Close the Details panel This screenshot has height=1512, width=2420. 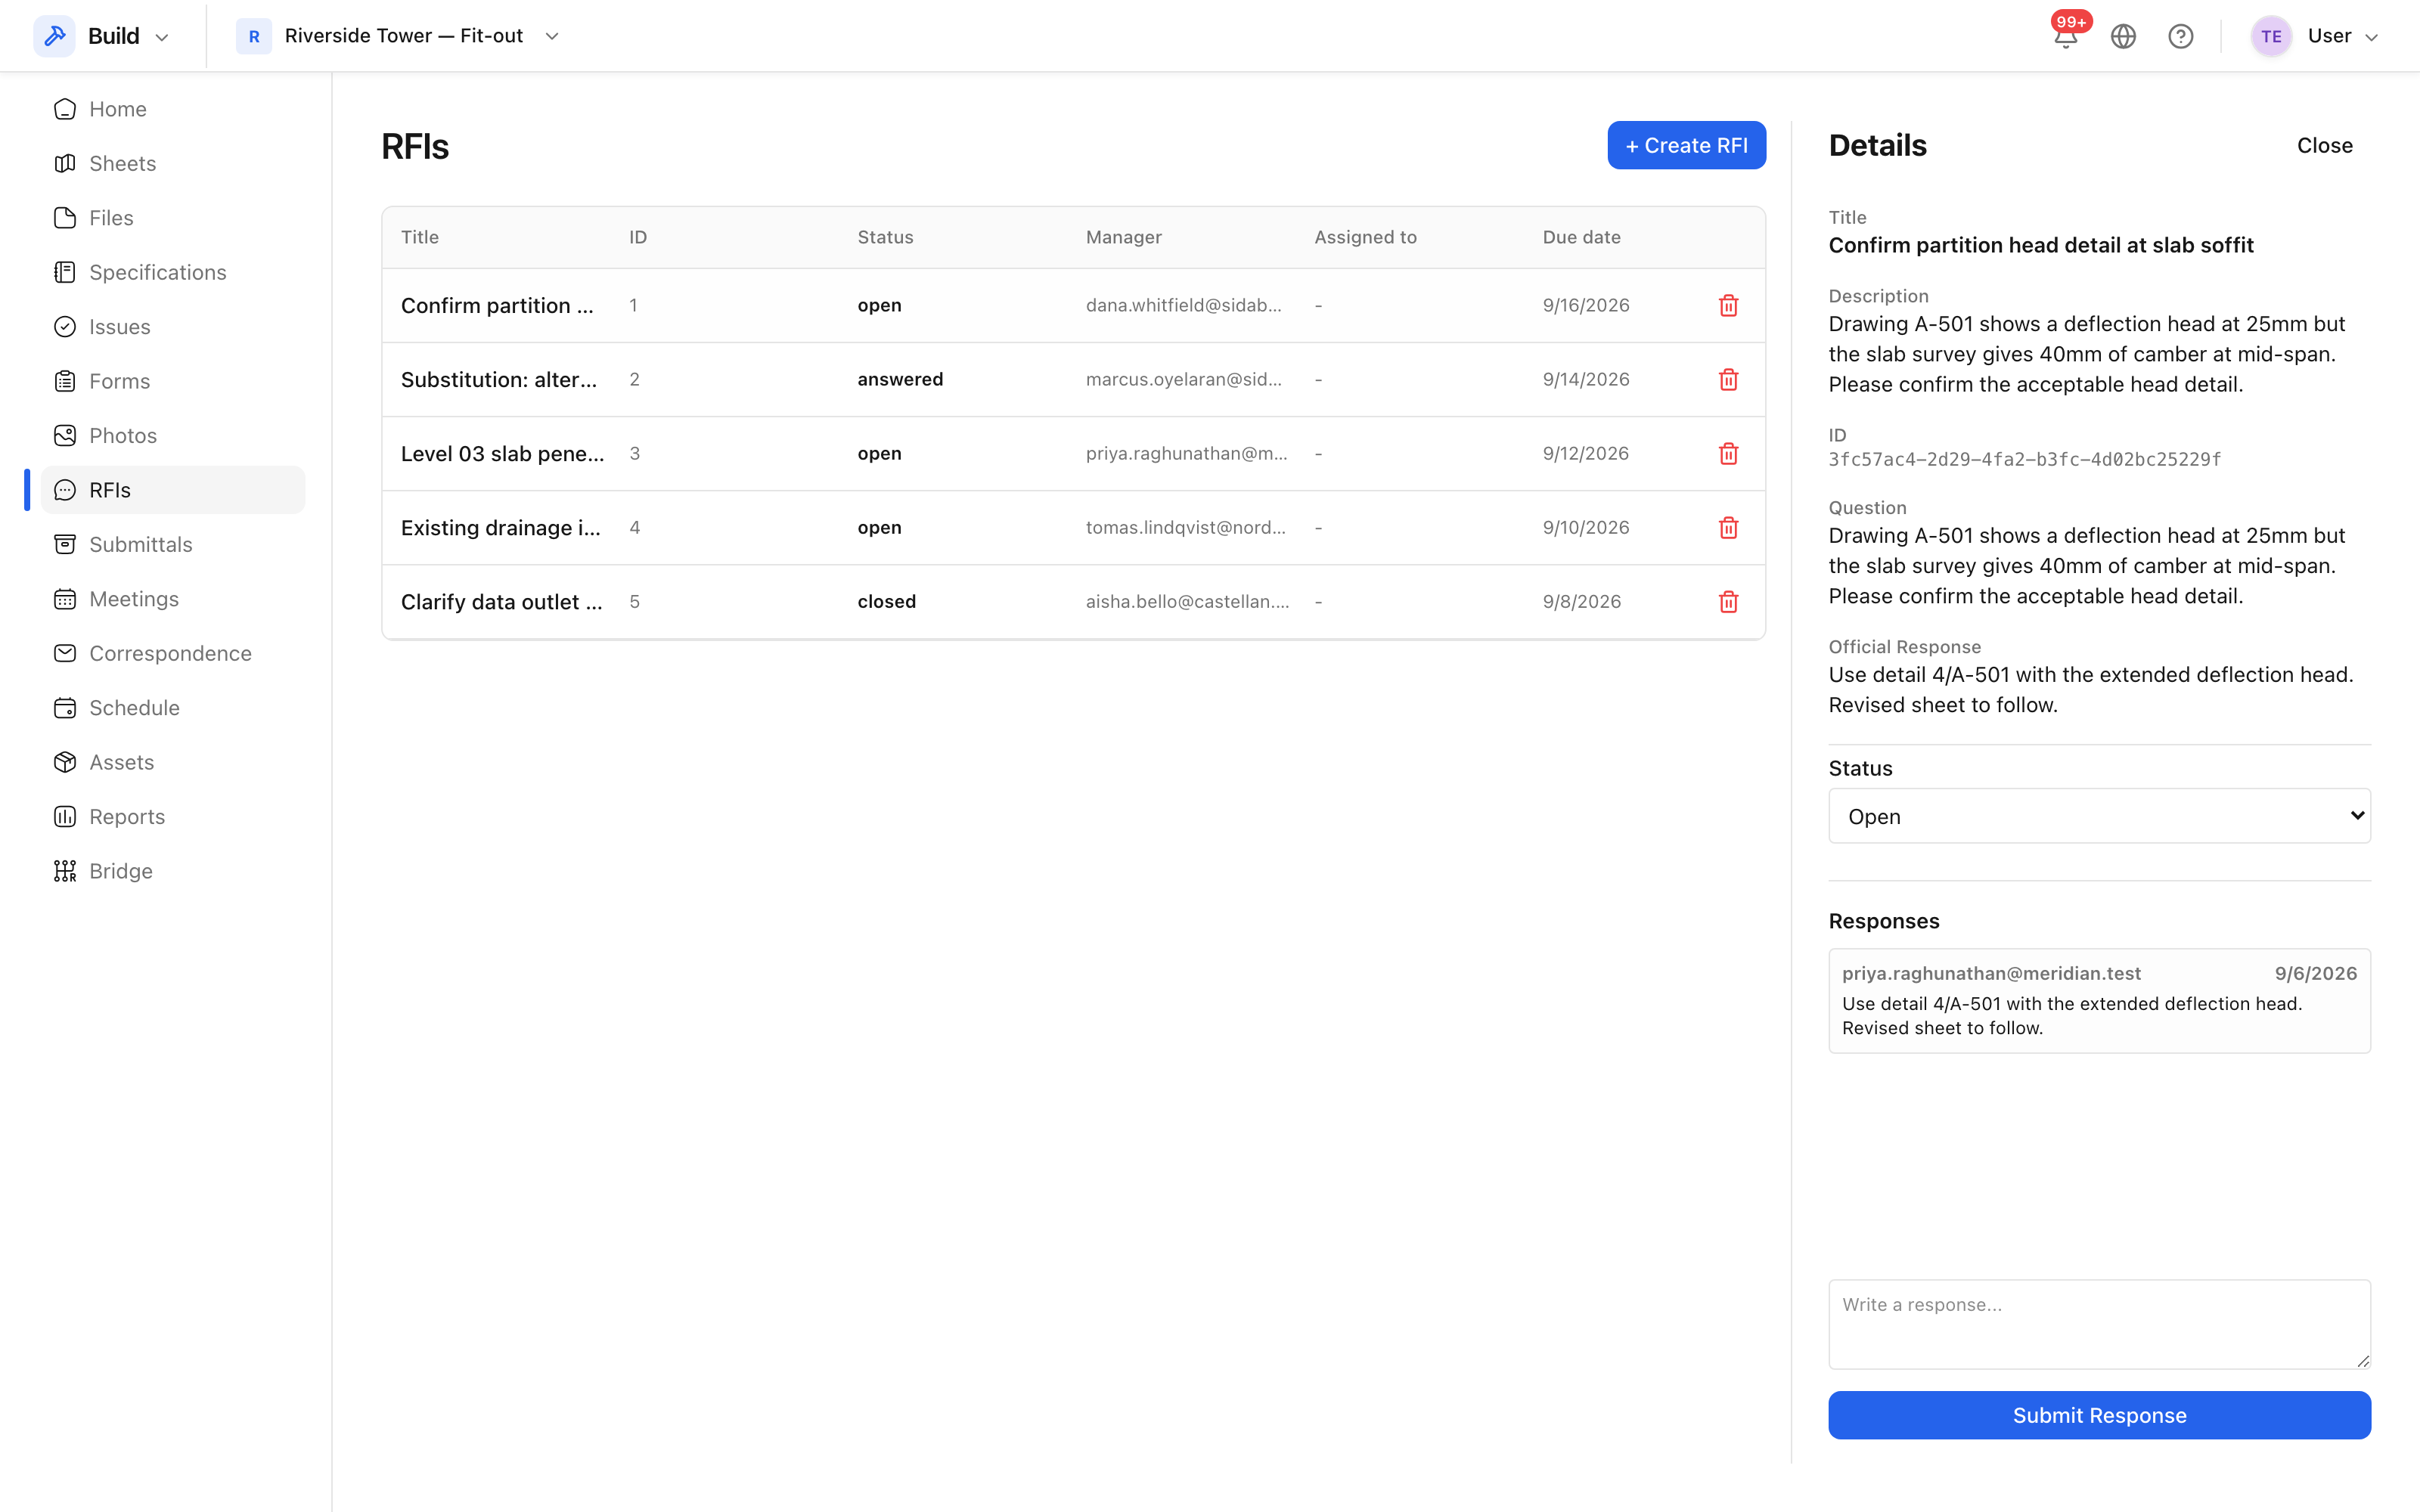tap(2324, 145)
